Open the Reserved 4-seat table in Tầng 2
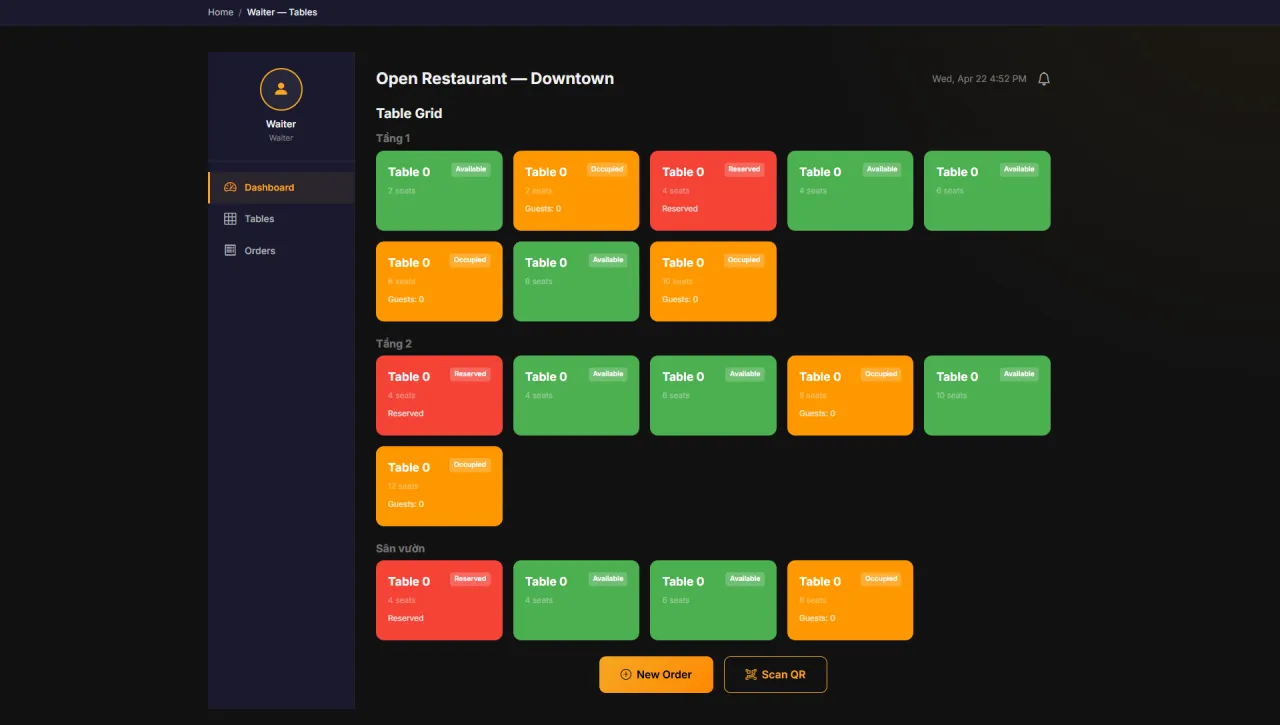 point(439,395)
